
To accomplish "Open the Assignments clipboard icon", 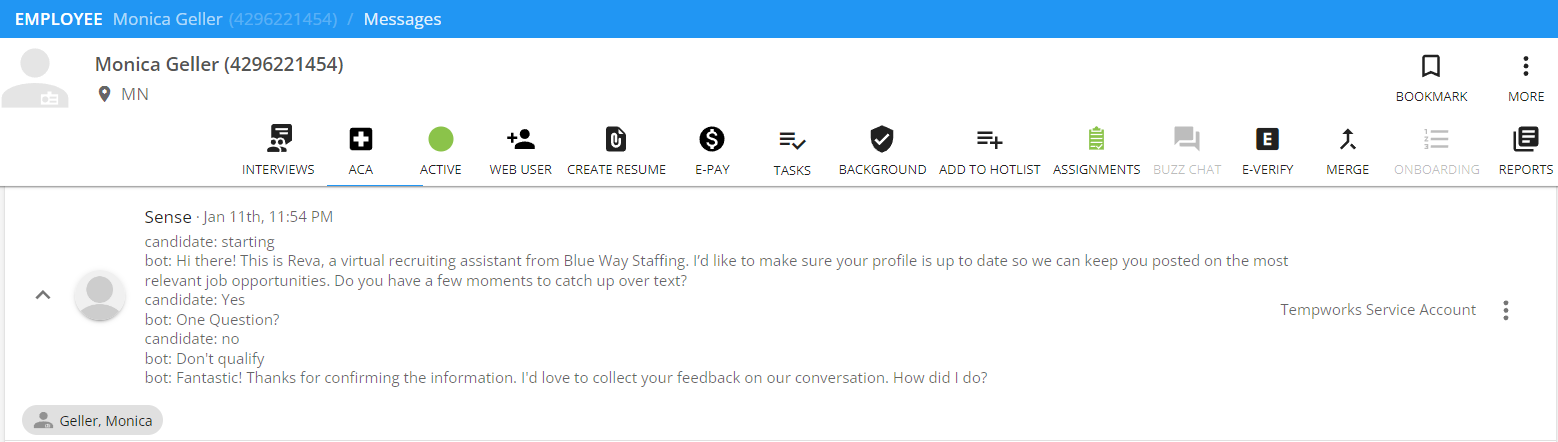I will [x=1096, y=140].
